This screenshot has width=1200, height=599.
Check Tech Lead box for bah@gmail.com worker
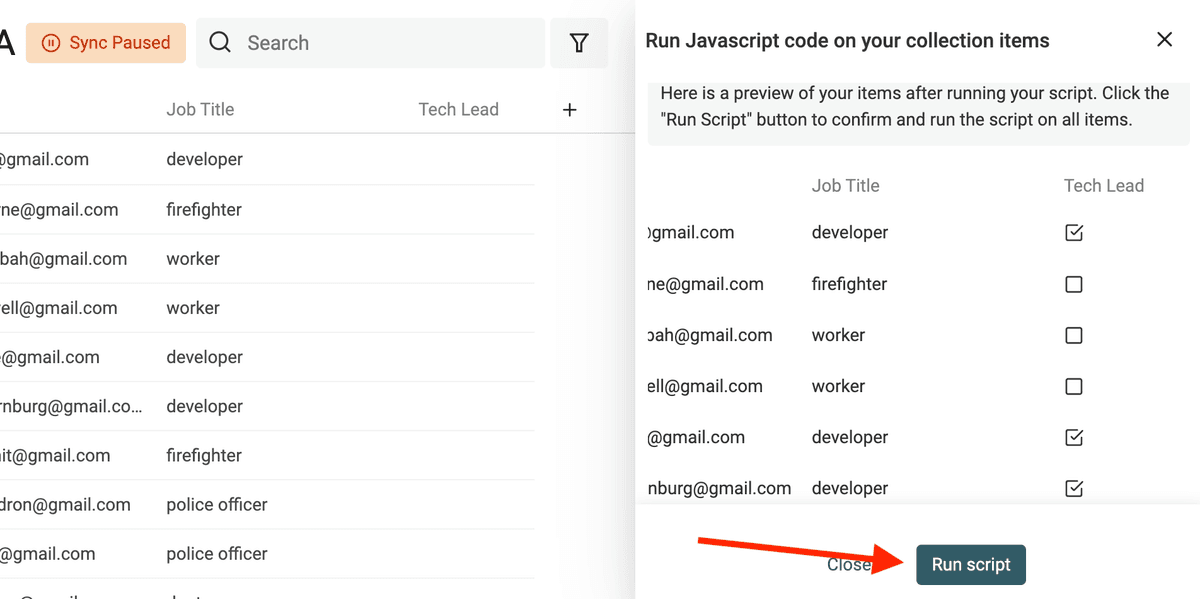click(x=1074, y=335)
